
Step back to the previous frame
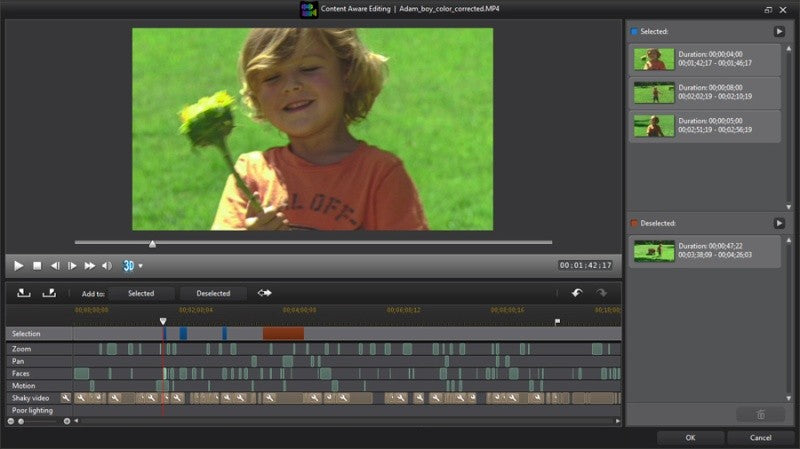pyautogui.click(x=55, y=266)
